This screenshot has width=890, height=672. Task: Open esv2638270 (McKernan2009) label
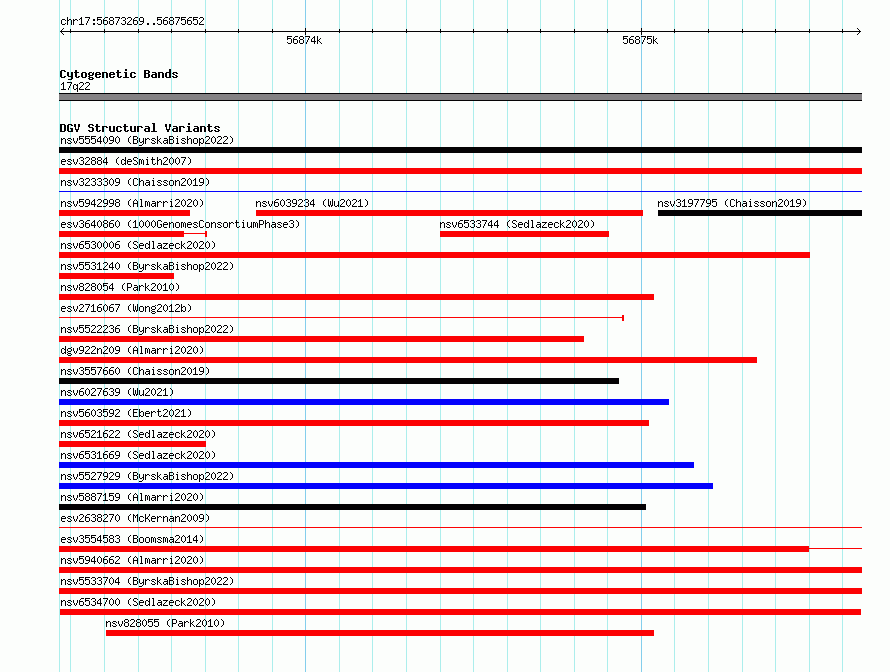coord(135,518)
